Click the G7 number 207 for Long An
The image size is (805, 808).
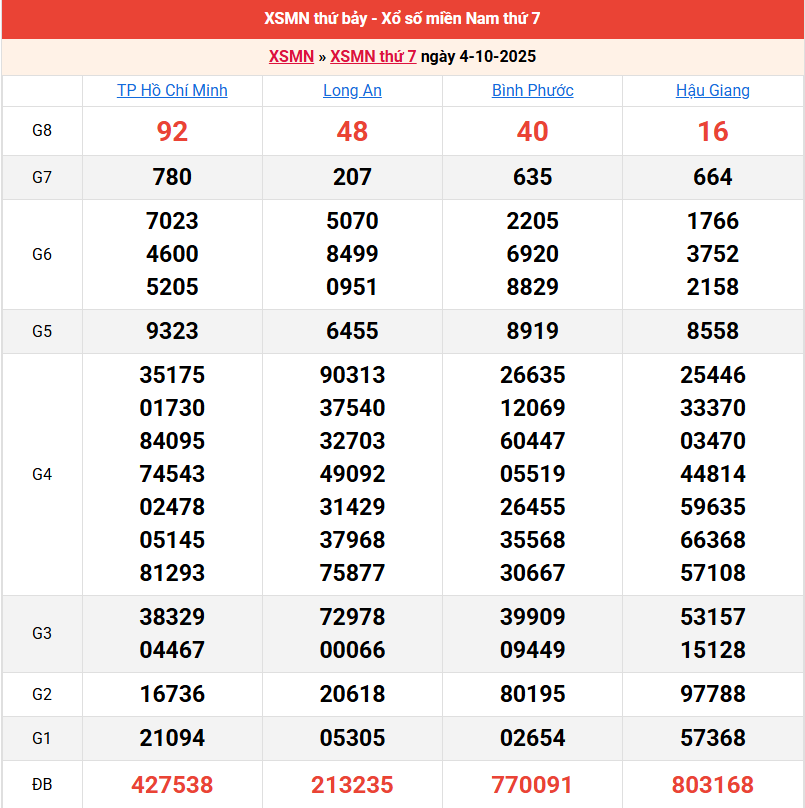[x=352, y=177]
